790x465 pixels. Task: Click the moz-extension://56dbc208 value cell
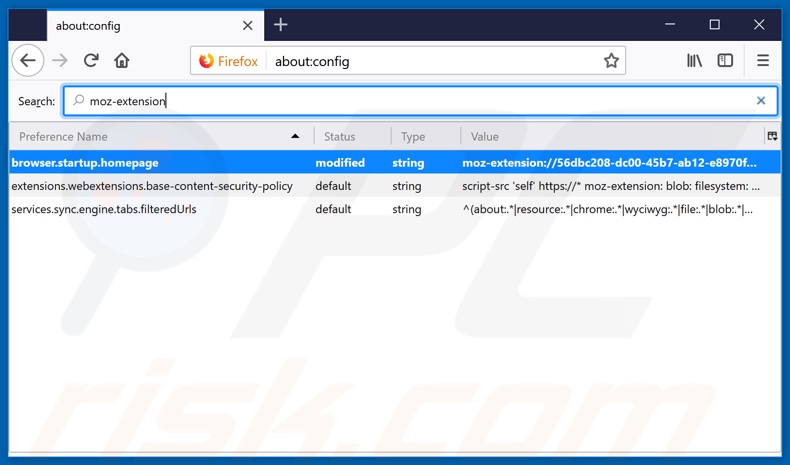609,163
